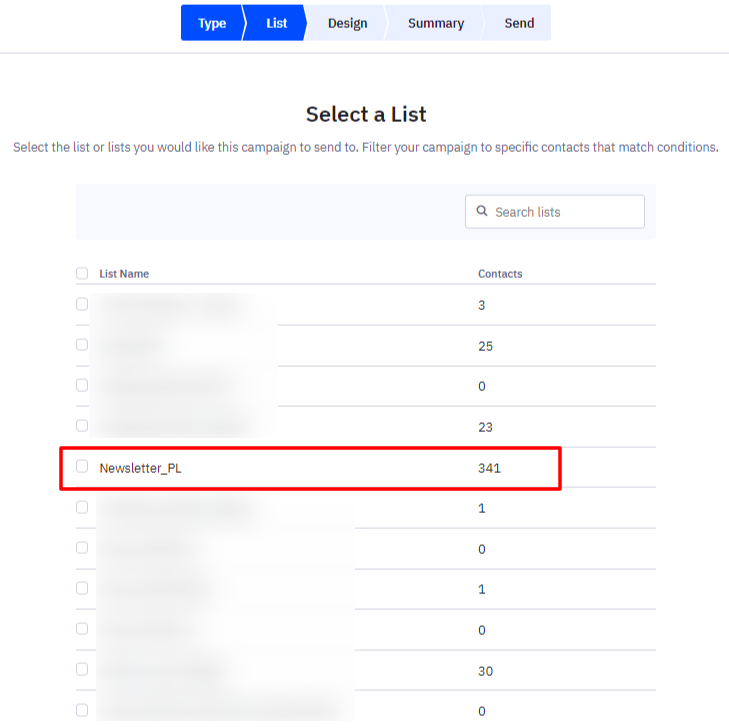This screenshot has height=728, width=729.
Task: Select checkbox for list with 25 contacts
Action: tap(82, 344)
